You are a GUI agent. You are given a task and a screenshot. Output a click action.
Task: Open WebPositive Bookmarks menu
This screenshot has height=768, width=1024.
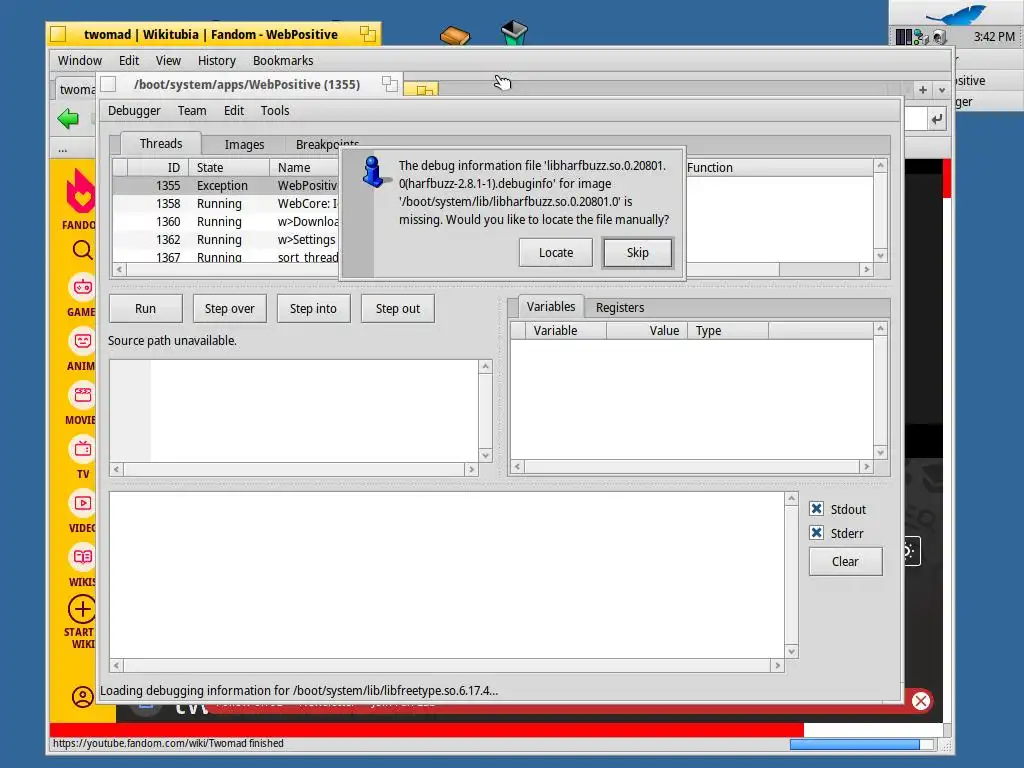[x=283, y=61]
